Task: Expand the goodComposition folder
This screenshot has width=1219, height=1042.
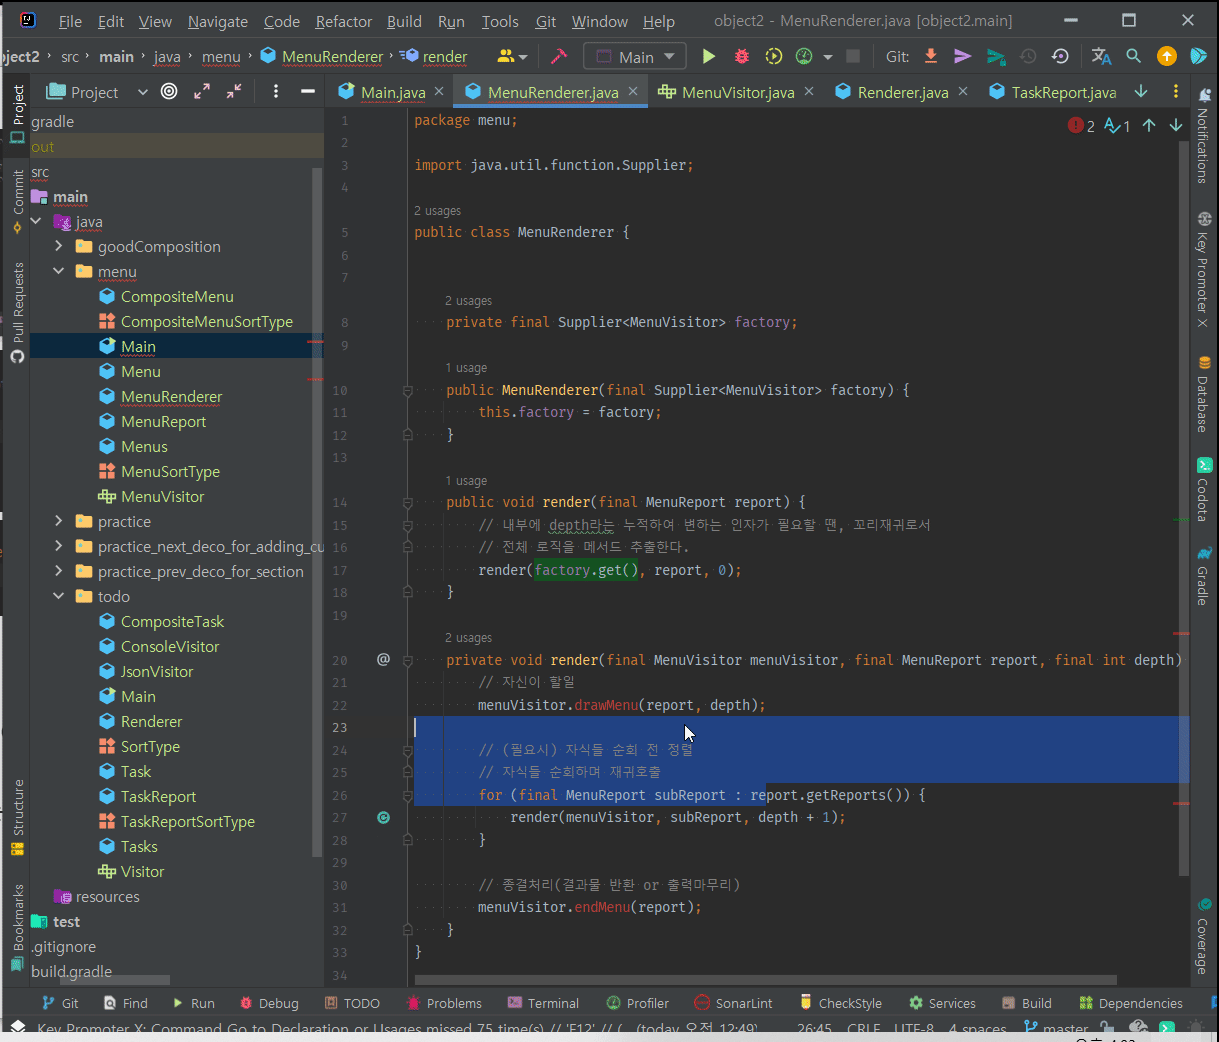Action: (x=59, y=246)
